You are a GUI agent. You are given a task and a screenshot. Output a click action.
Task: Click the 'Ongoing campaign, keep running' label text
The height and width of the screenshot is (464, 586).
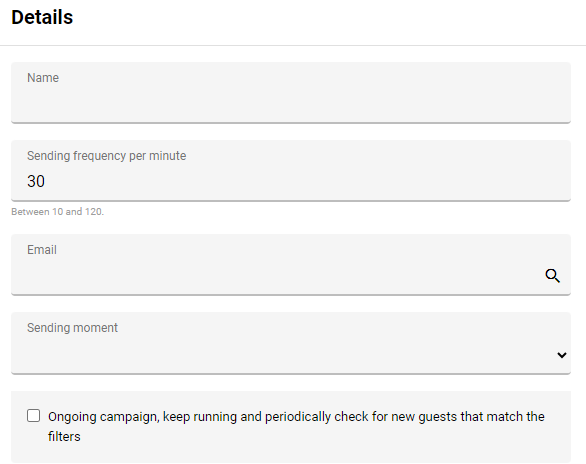coord(142,417)
